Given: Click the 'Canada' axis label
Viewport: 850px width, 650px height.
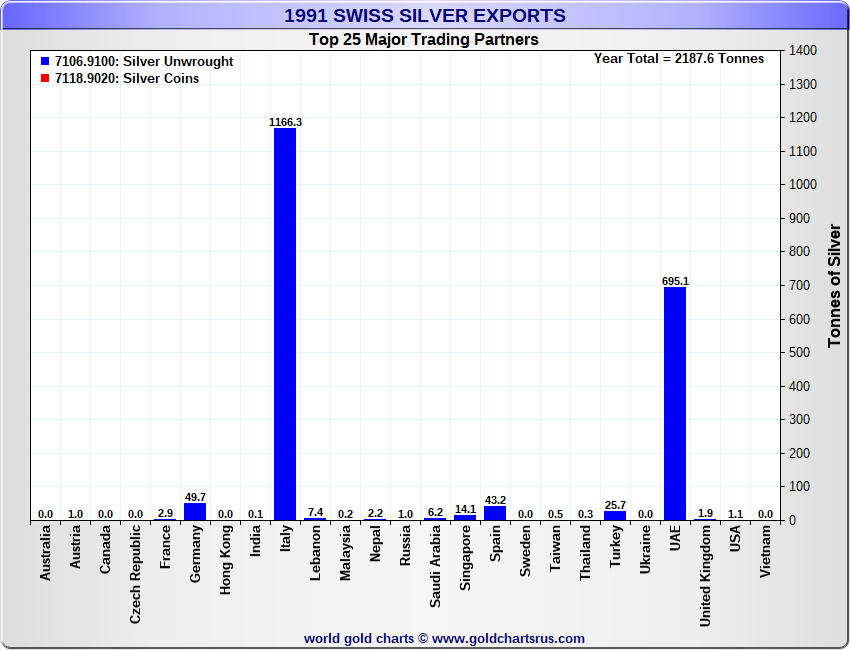Looking at the screenshot, I should (105, 549).
